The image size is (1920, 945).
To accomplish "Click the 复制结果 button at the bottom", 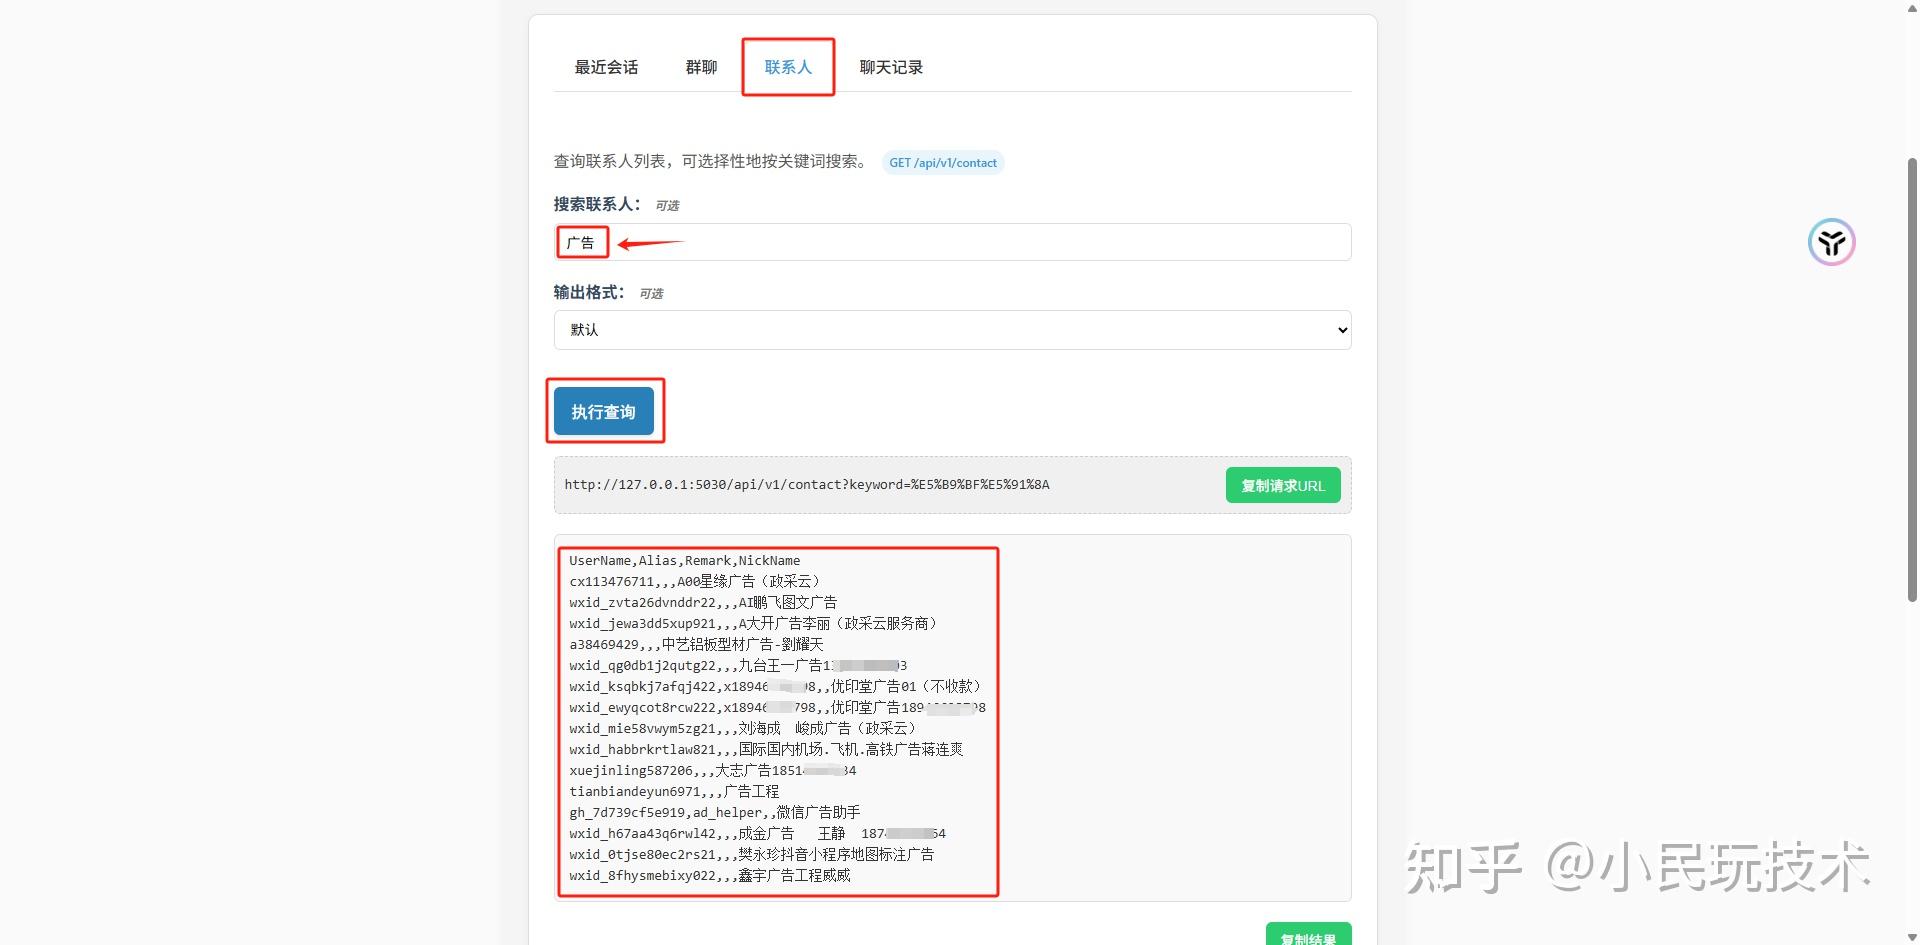I will click(1309, 936).
